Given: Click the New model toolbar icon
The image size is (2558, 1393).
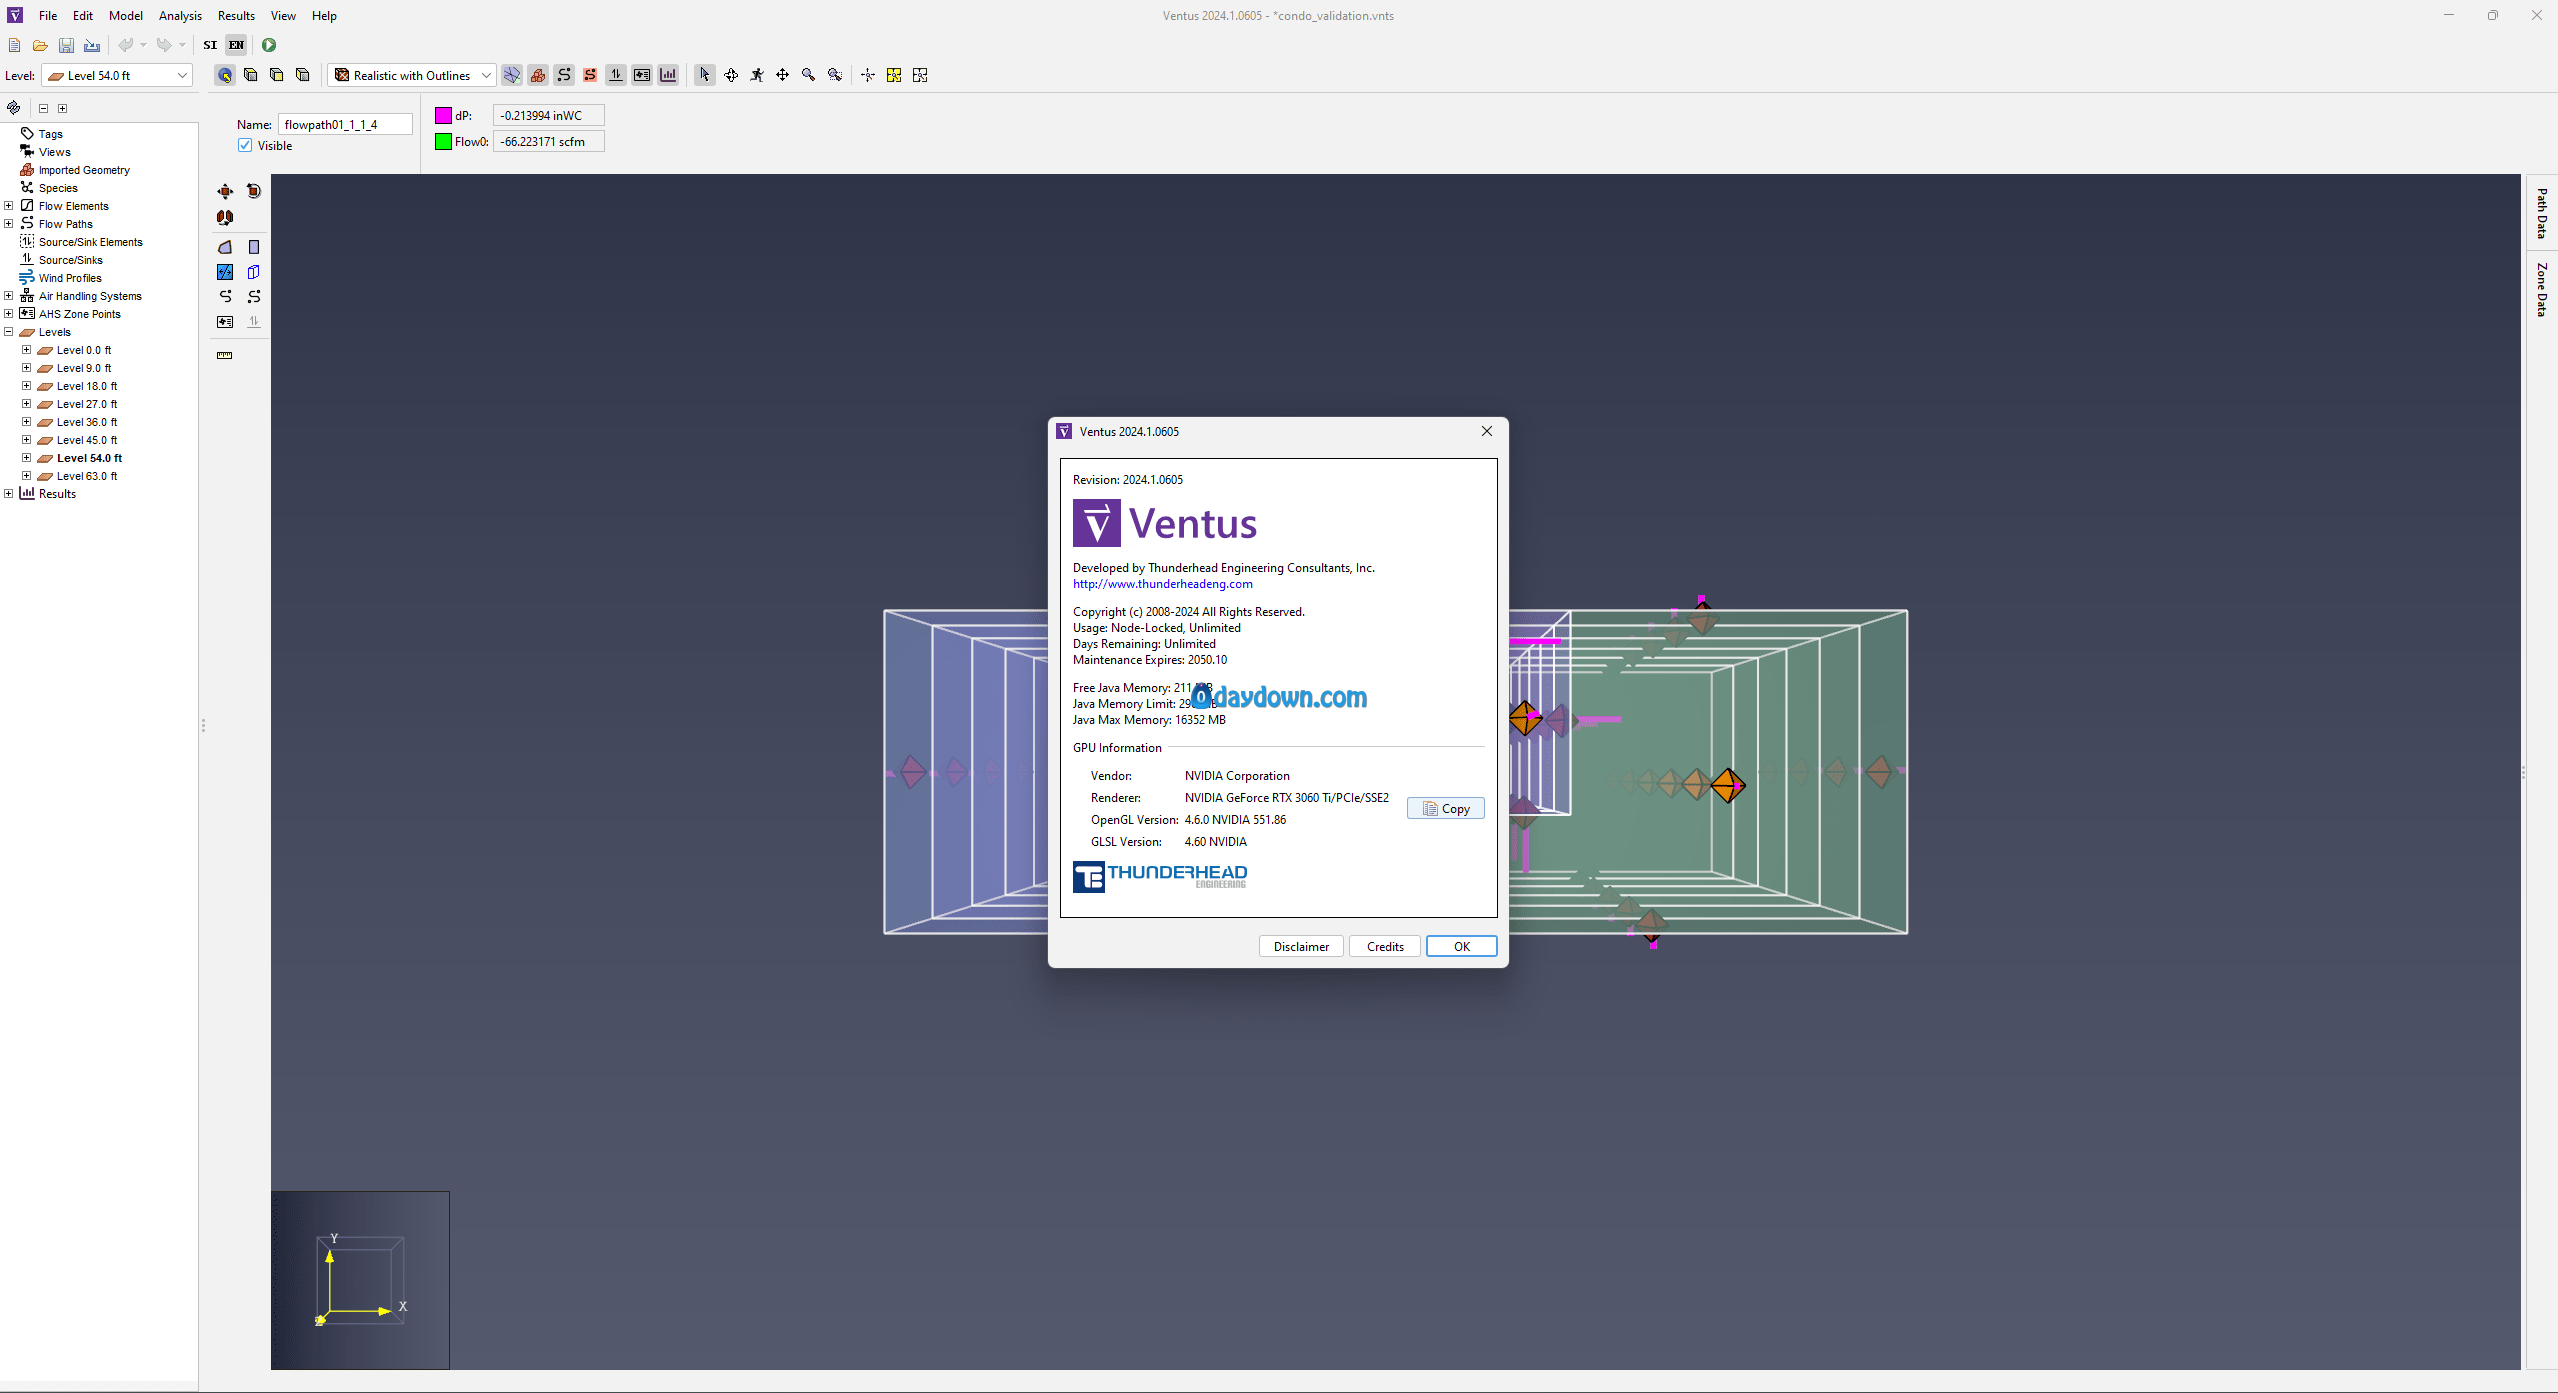Looking at the screenshot, I should click(14, 45).
